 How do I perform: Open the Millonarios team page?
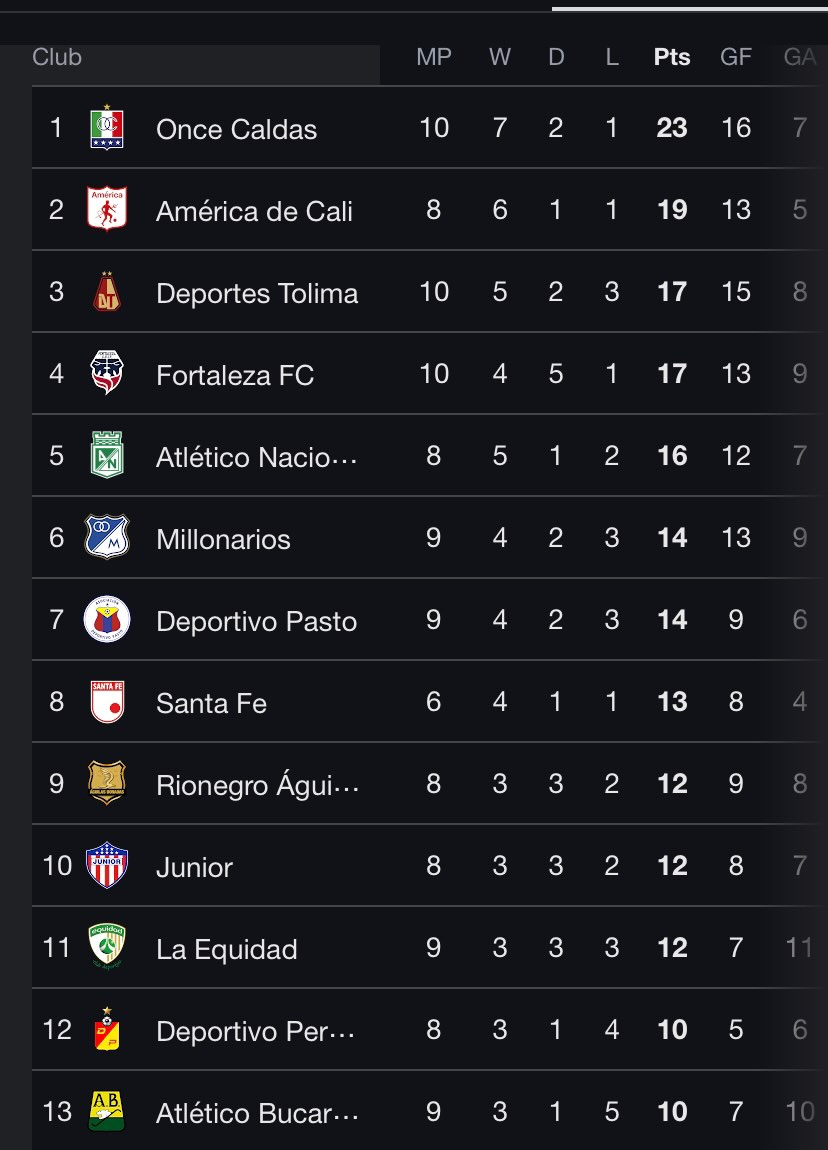click(223, 539)
